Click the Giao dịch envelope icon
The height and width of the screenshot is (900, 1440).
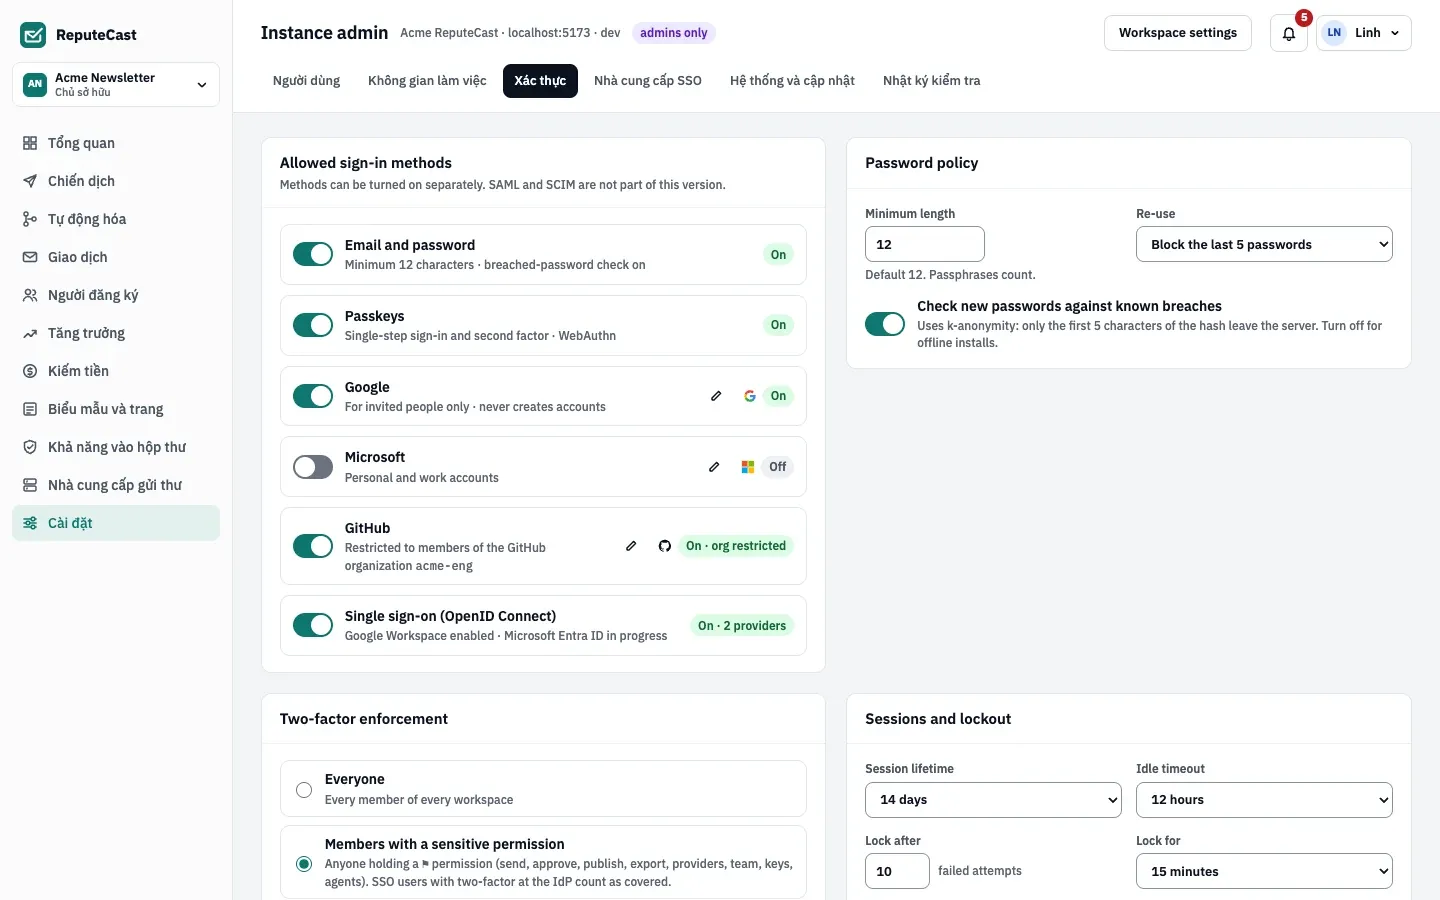(30, 257)
